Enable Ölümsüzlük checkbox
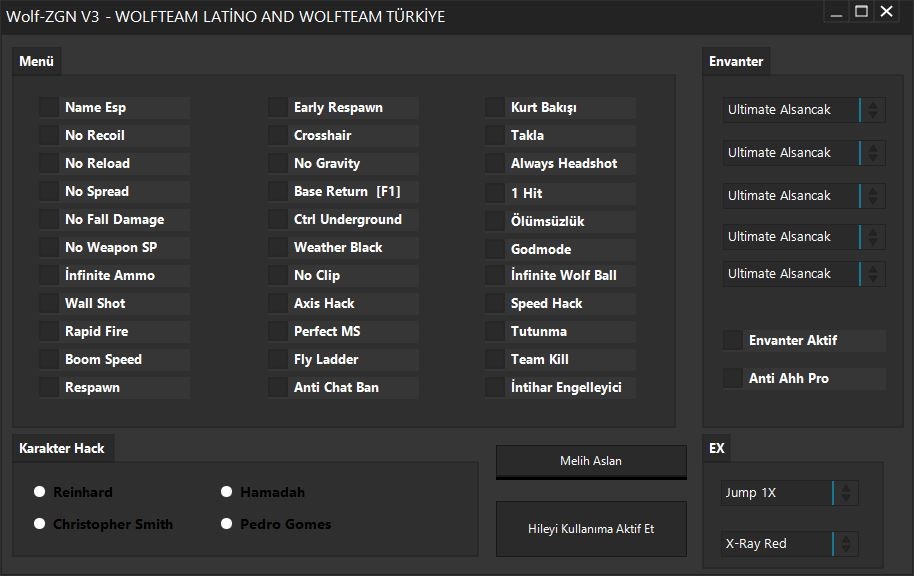The width and height of the screenshot is (914, 576). 495,221
